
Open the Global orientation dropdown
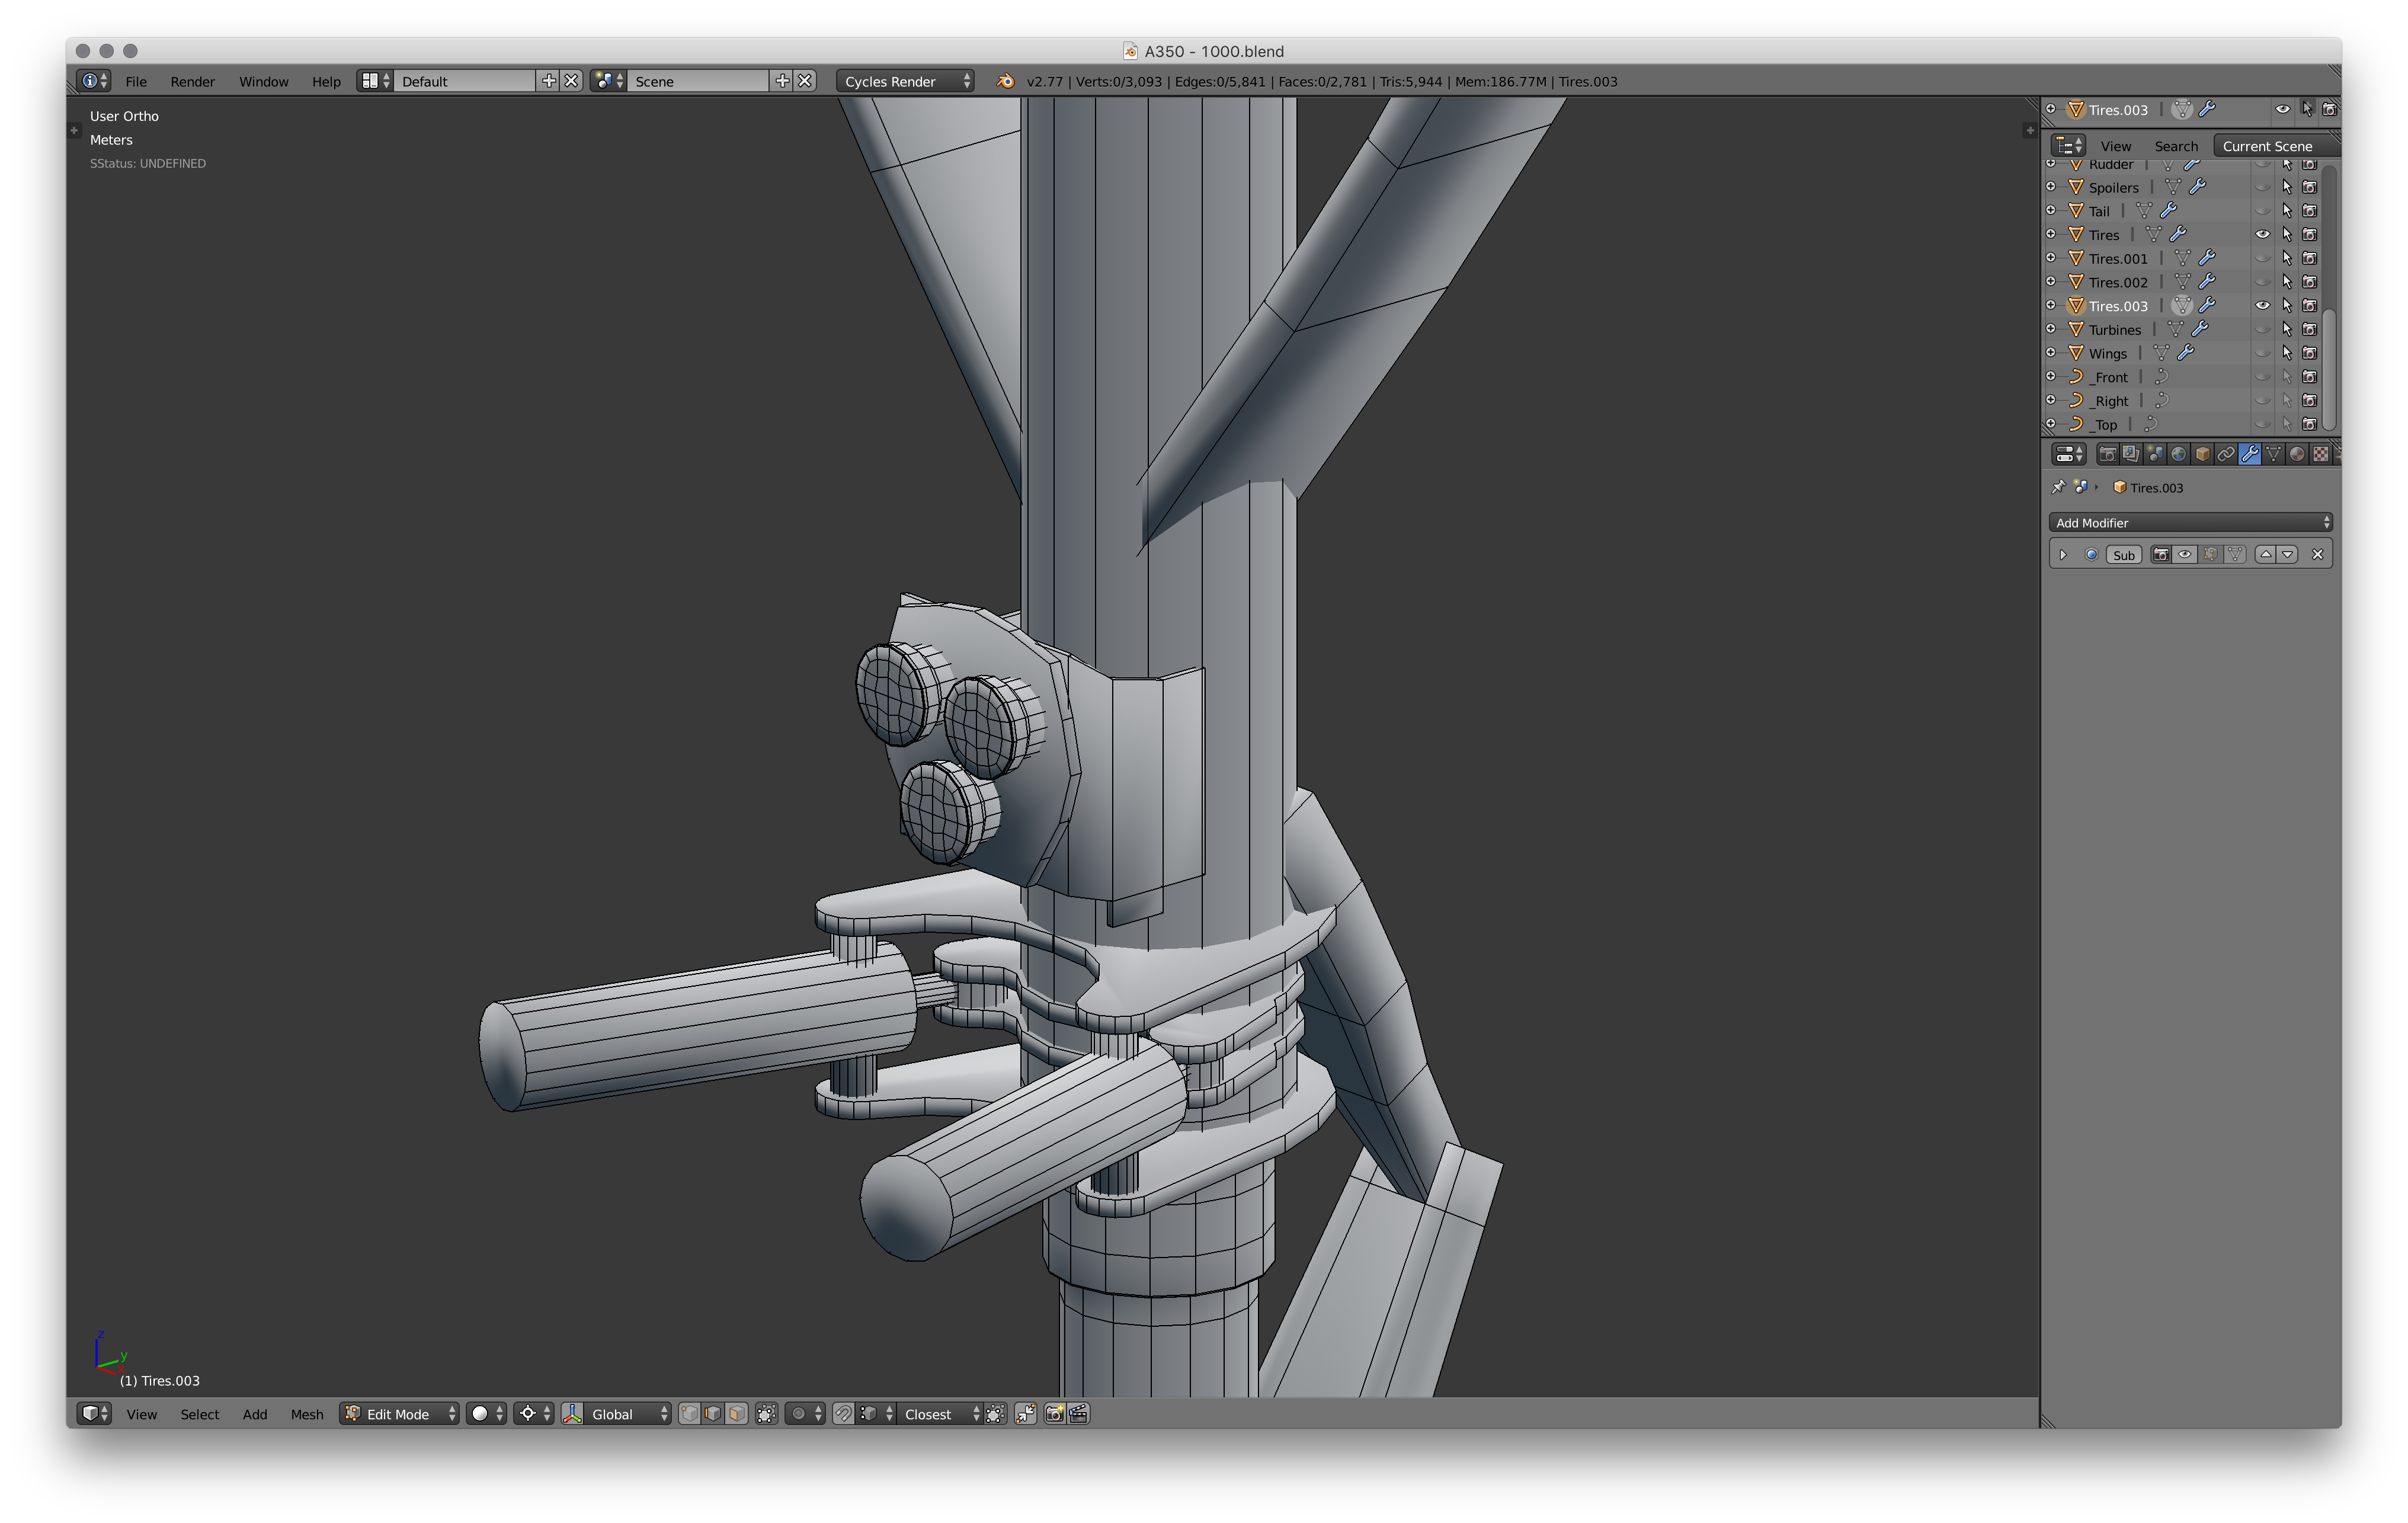[x=627, y=1413]
